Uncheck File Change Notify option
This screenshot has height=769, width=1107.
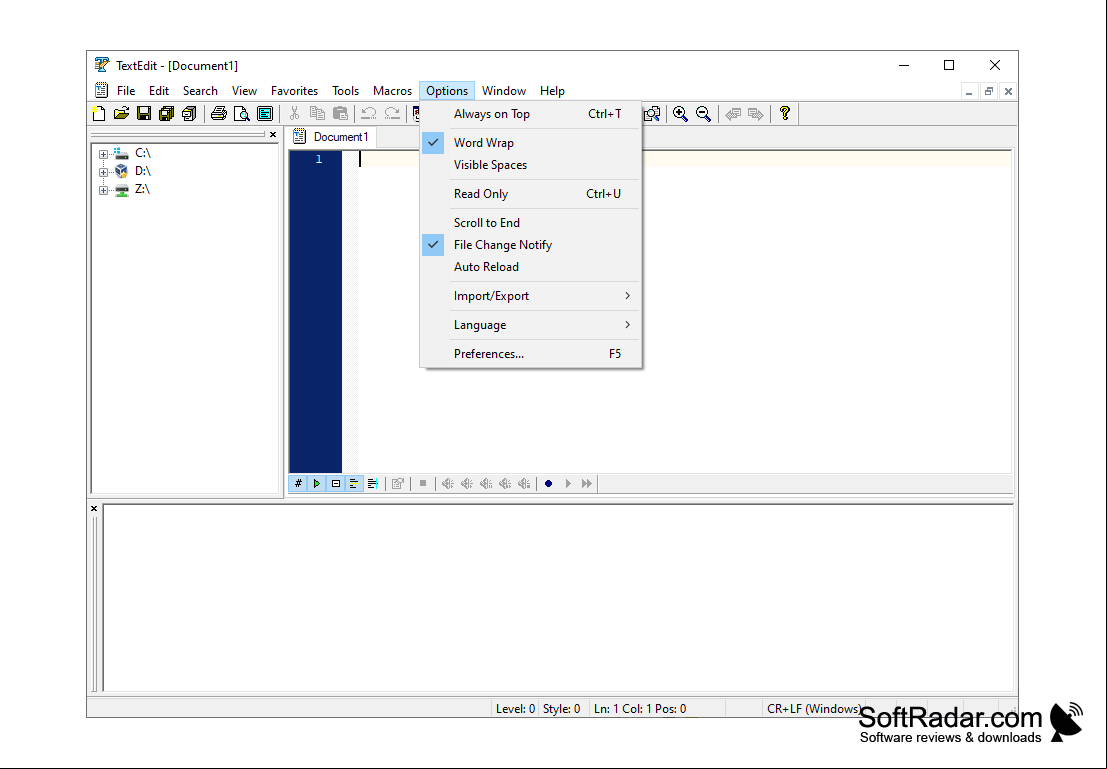(531, 244)
